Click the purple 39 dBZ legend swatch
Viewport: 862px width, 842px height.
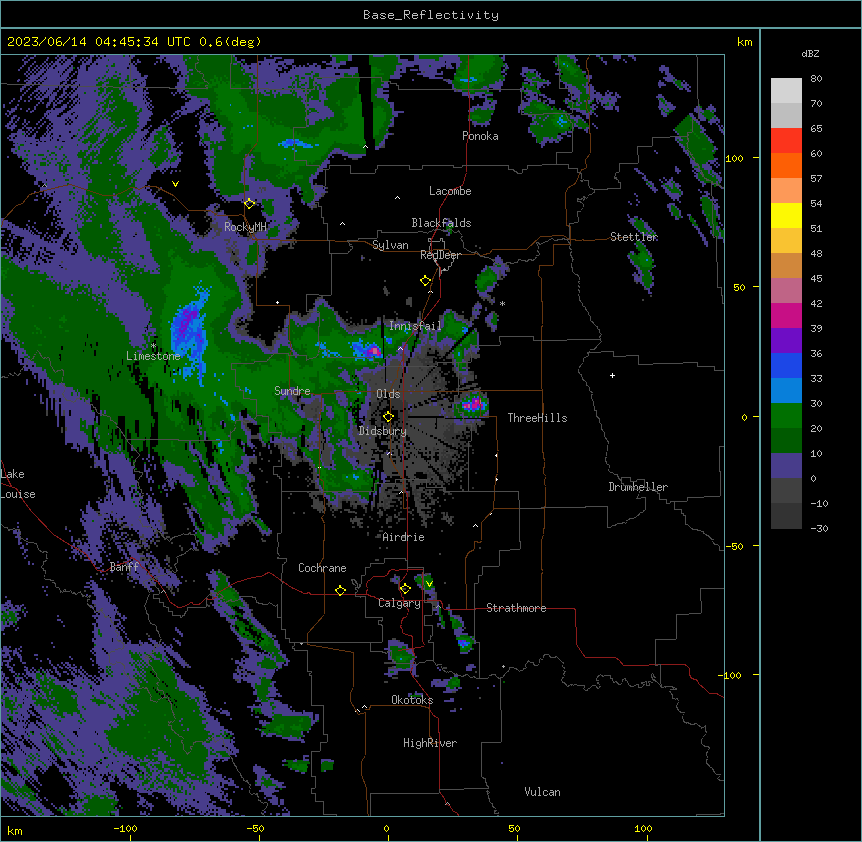tap(786, 341)
